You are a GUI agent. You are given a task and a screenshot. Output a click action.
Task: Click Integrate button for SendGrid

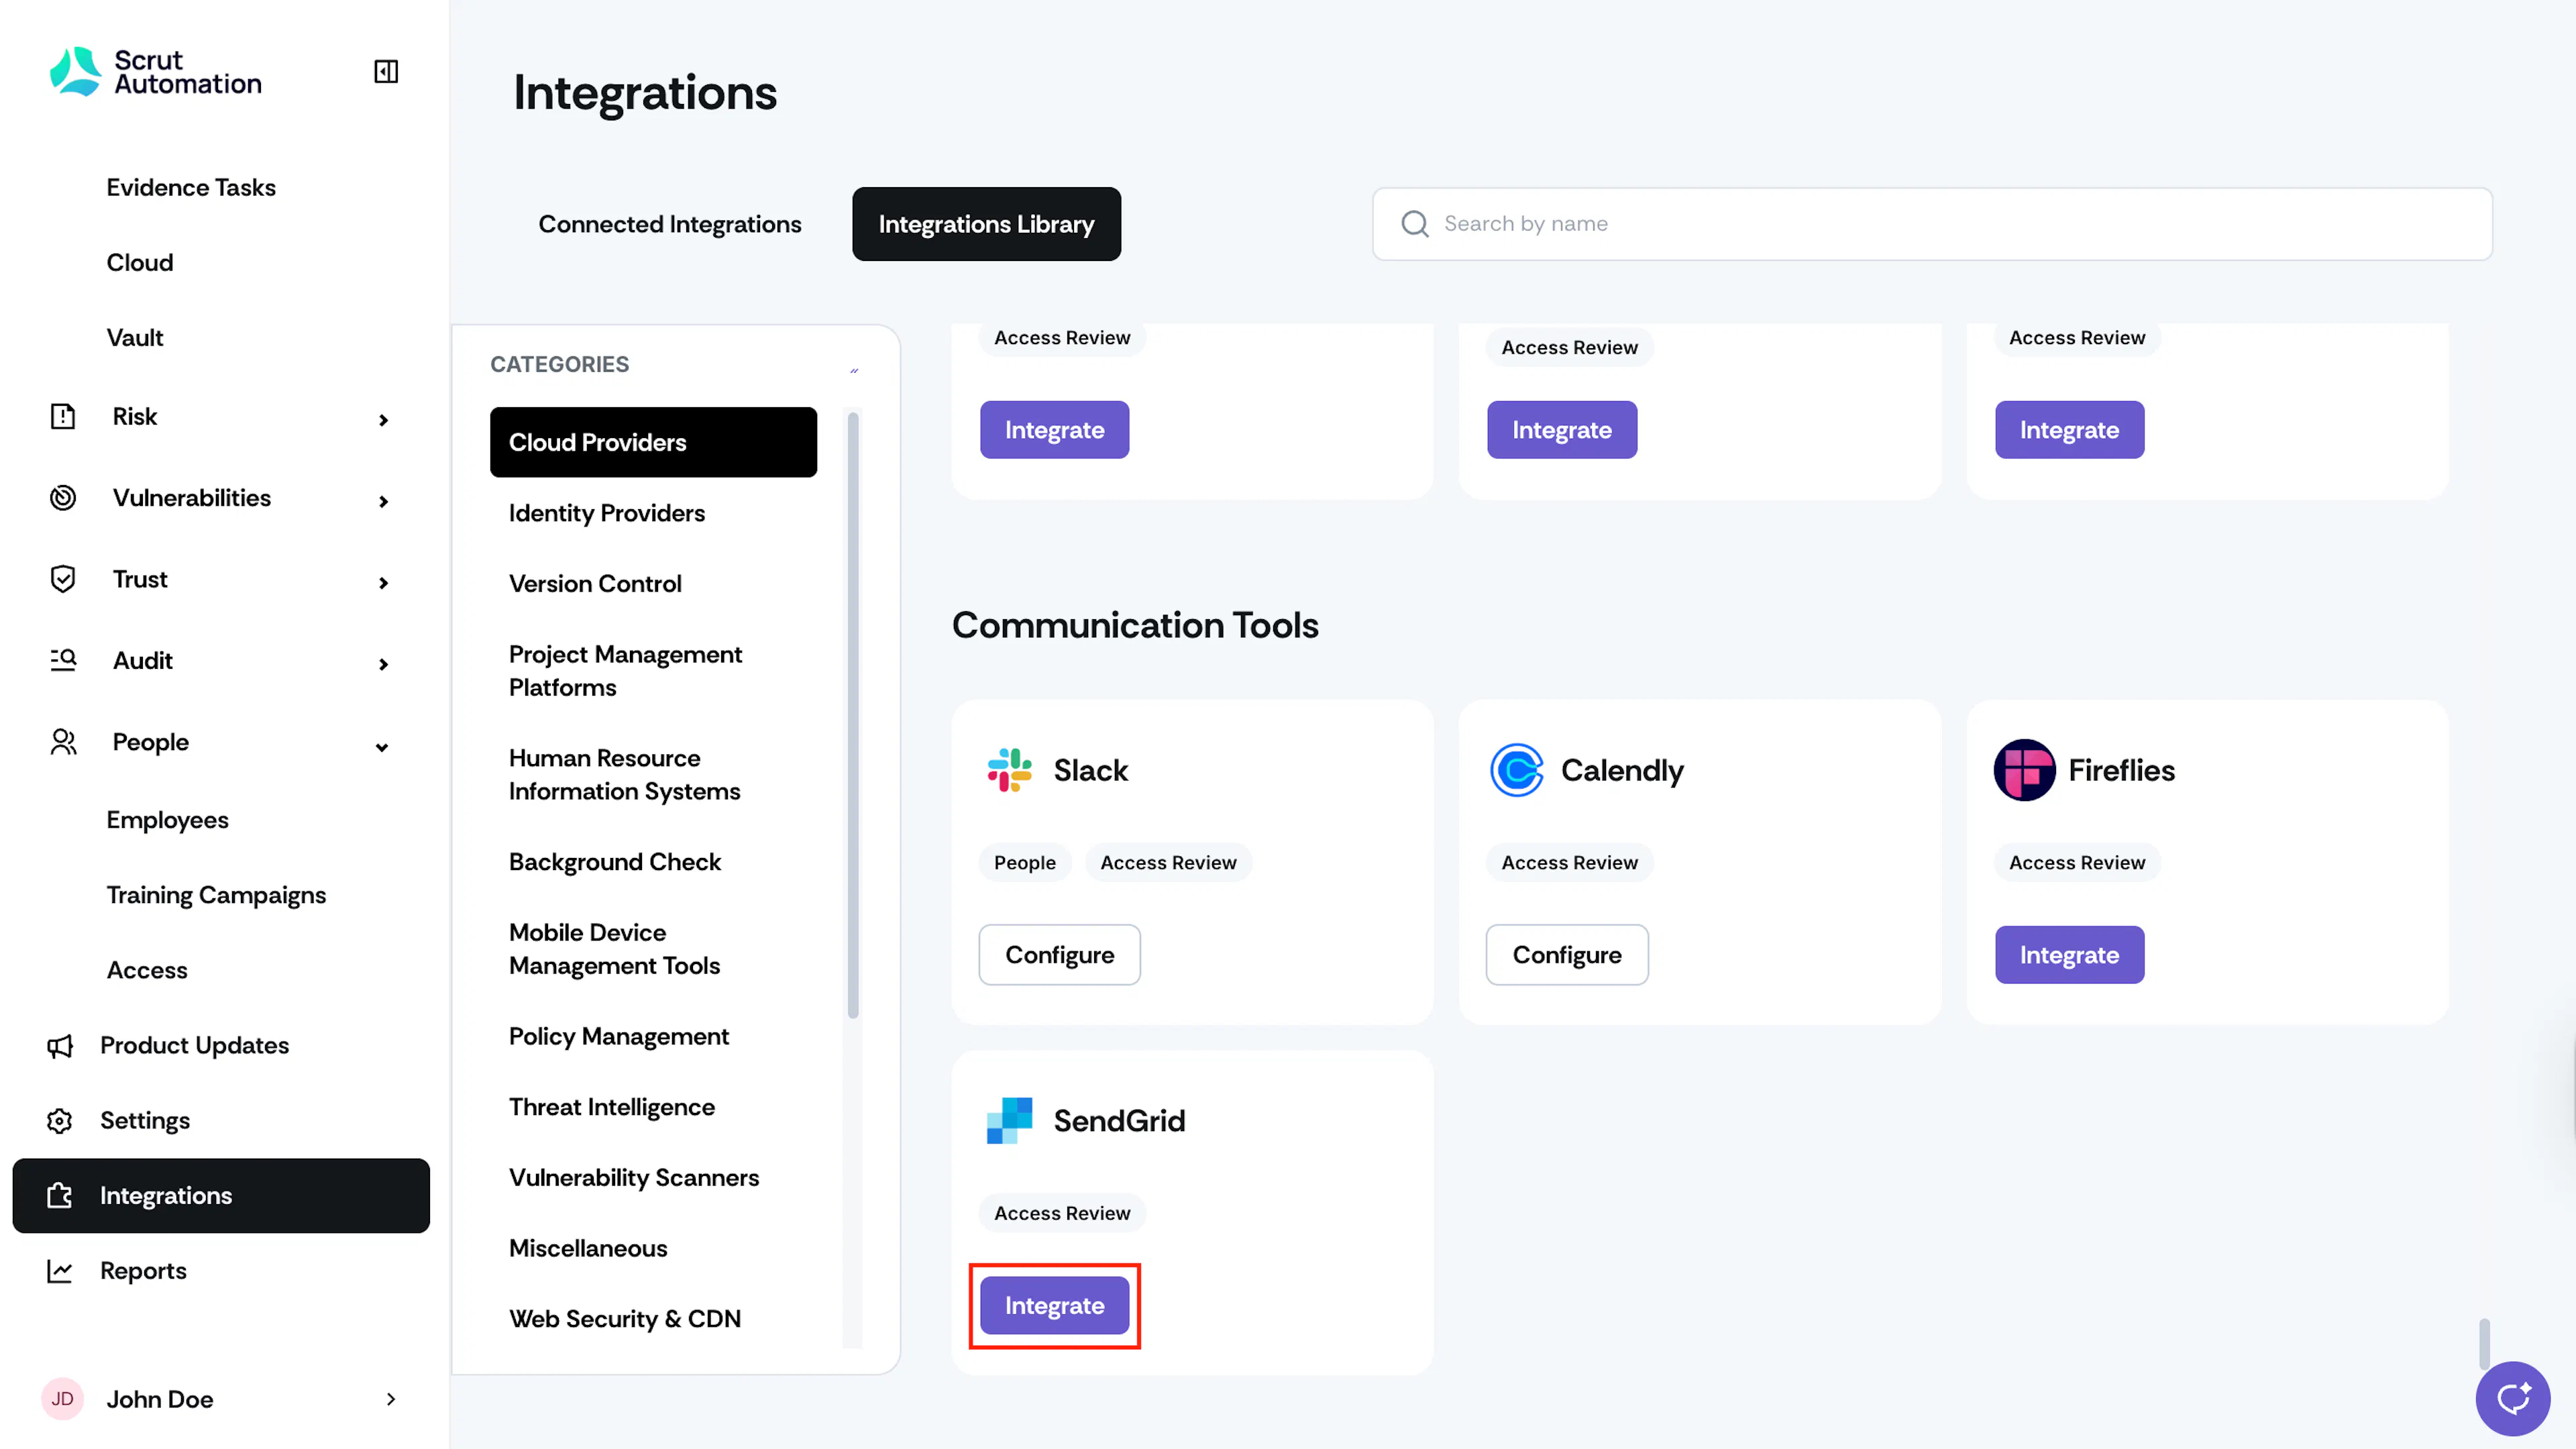click(1054, 1305)
